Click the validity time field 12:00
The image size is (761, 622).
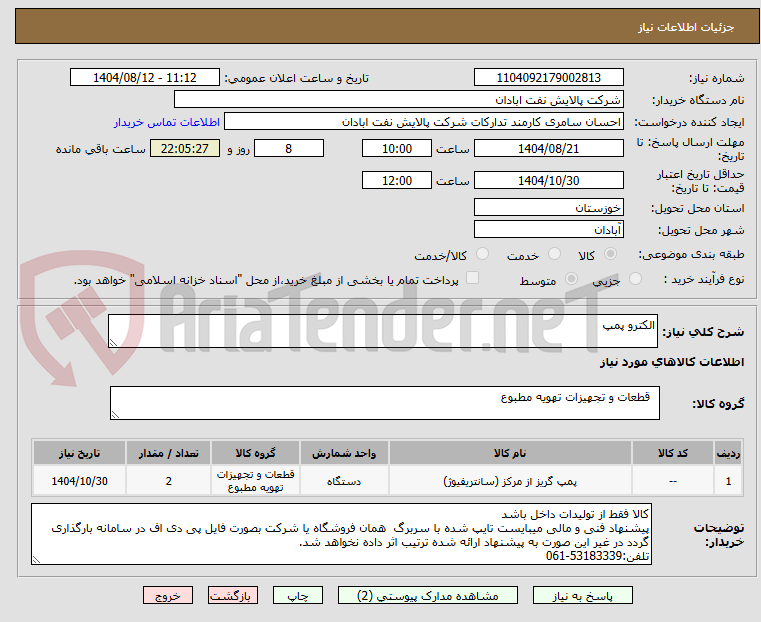[x=397, y=180]
